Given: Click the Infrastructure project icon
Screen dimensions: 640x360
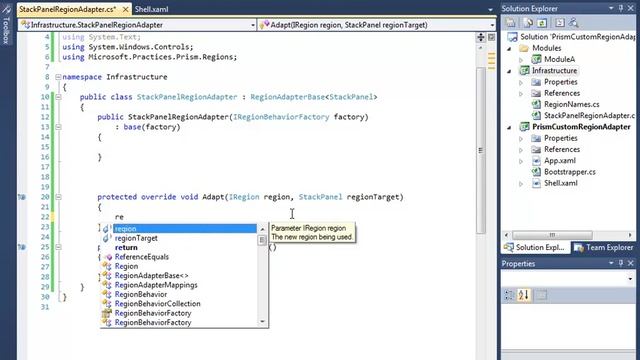Looking at the screenshot, I should coord(524,71).
